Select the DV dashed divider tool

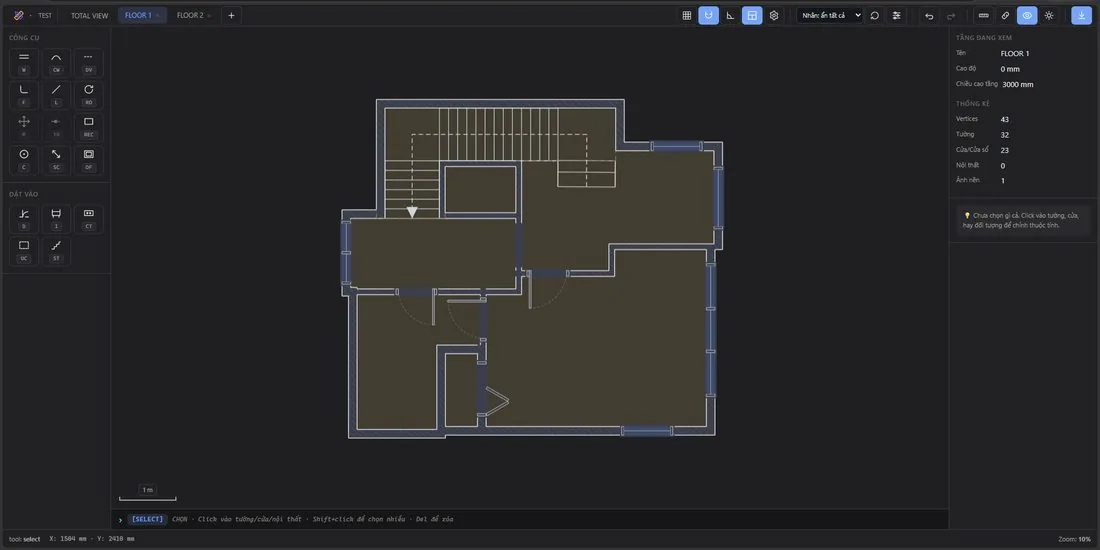(x=88, y=62)
